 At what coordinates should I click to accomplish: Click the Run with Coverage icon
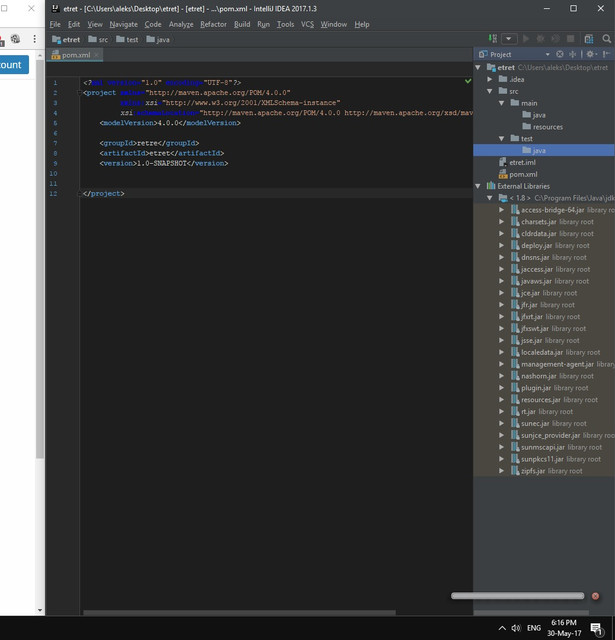coord(555,39)
